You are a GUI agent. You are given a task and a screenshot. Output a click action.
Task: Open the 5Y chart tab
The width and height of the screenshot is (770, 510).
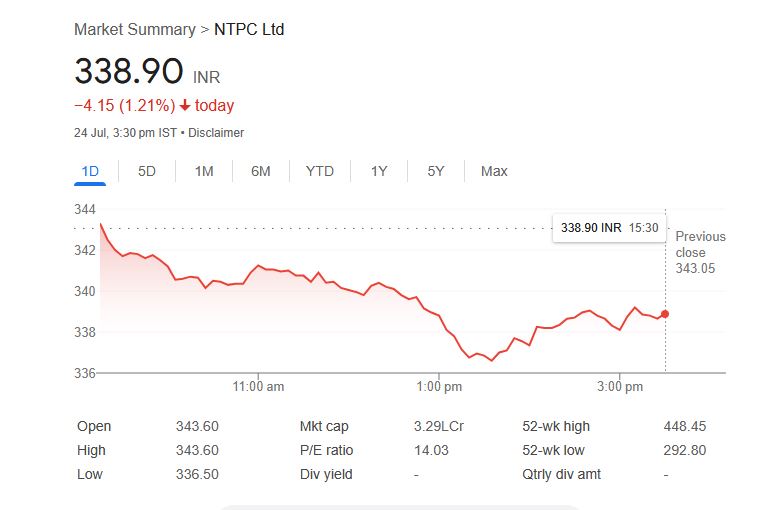[436, 171]
